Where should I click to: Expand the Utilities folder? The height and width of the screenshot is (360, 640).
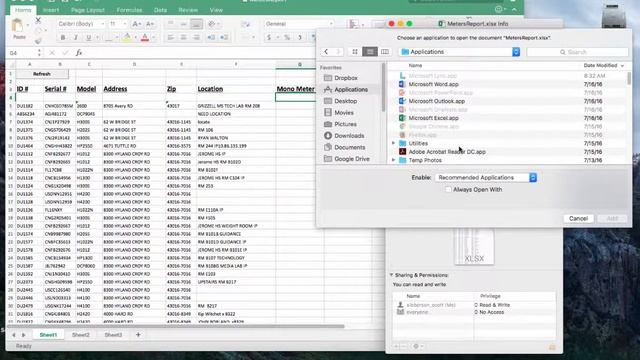(393, 143)
